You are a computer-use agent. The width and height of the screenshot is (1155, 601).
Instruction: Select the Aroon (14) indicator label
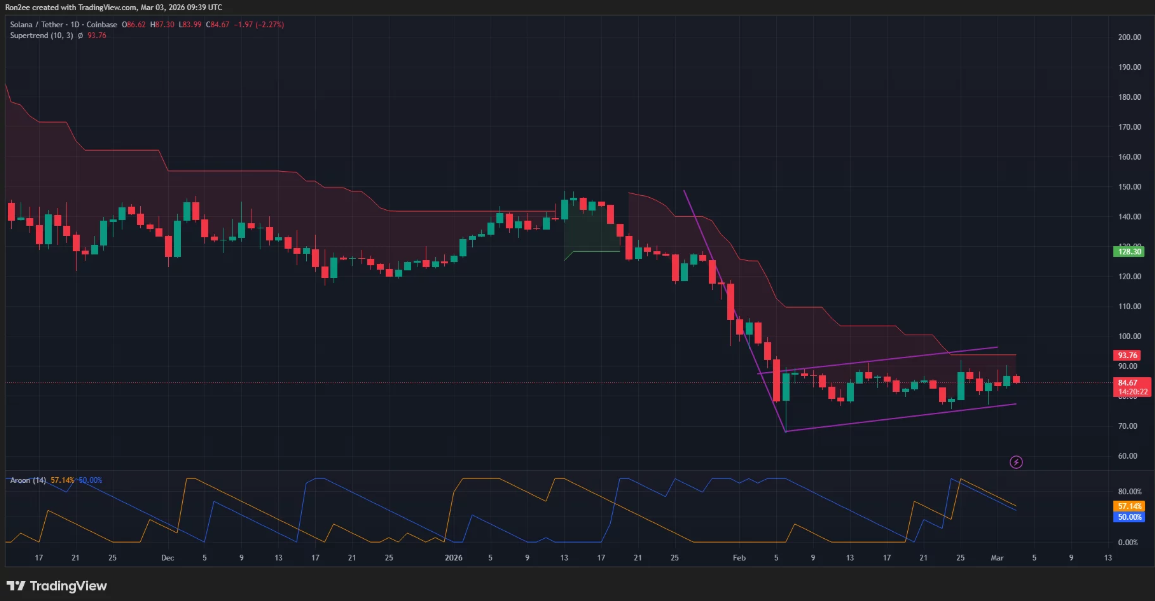point(25,481)
